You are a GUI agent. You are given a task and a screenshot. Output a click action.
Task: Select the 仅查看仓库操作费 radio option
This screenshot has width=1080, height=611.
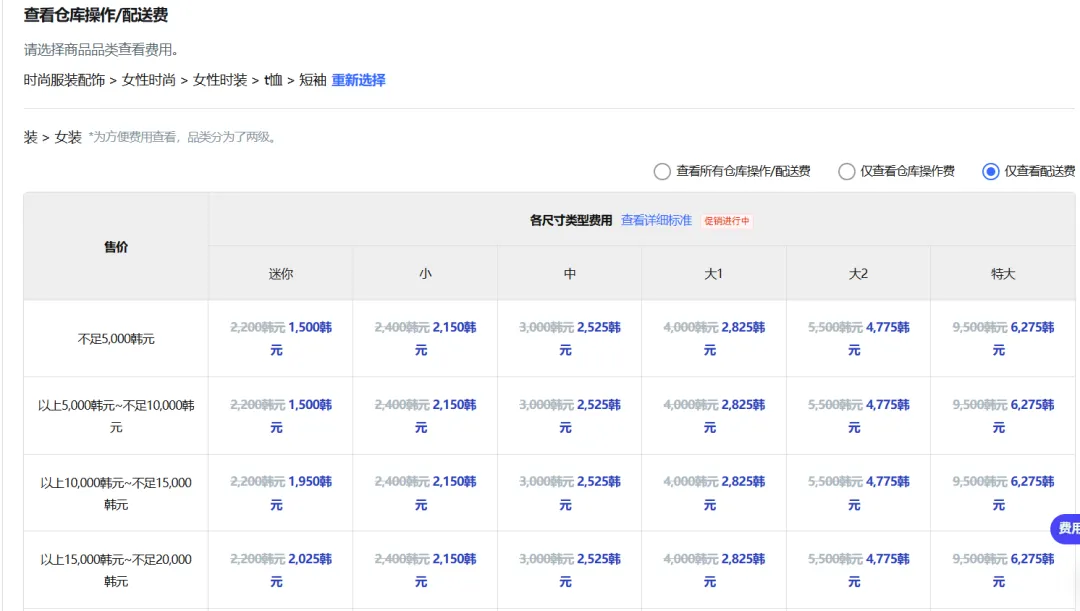click(x=847, y=171)
